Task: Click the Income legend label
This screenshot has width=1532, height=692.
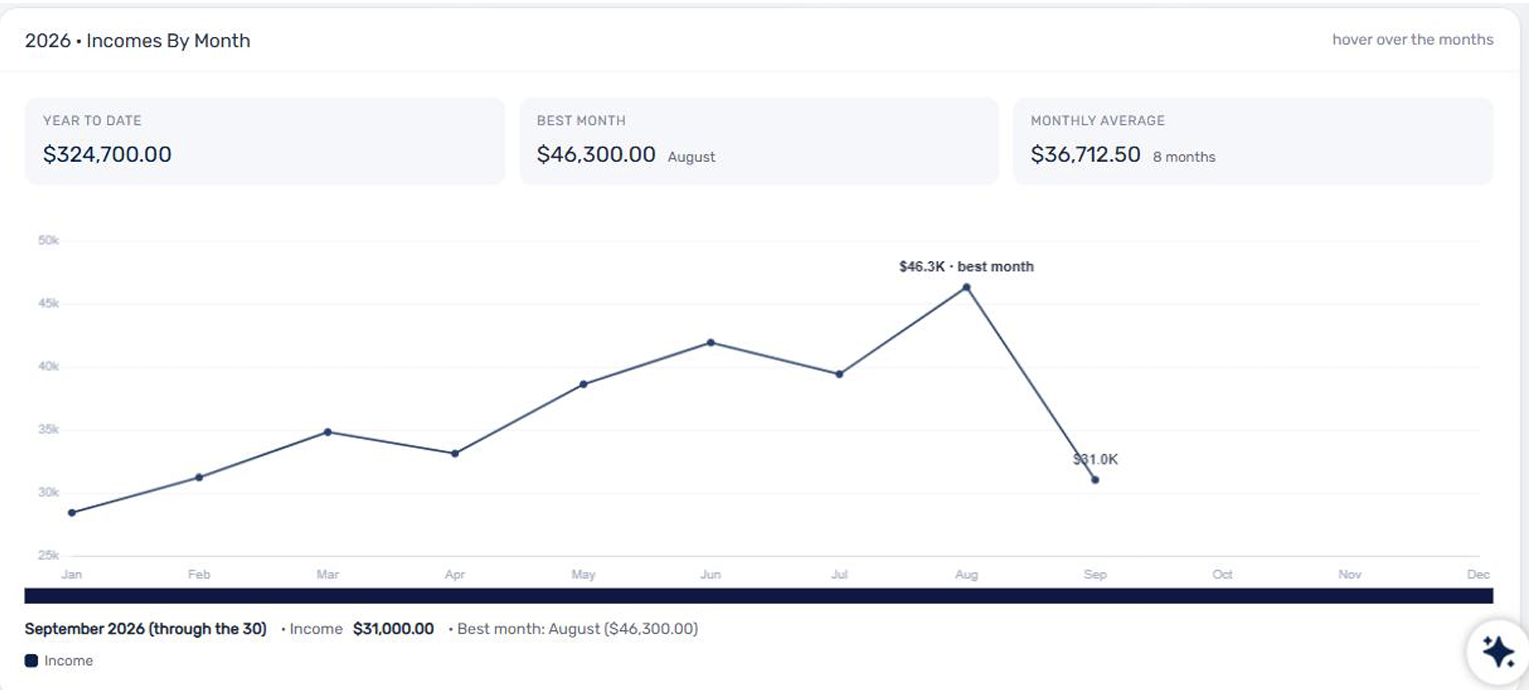Action: (68, 661)
